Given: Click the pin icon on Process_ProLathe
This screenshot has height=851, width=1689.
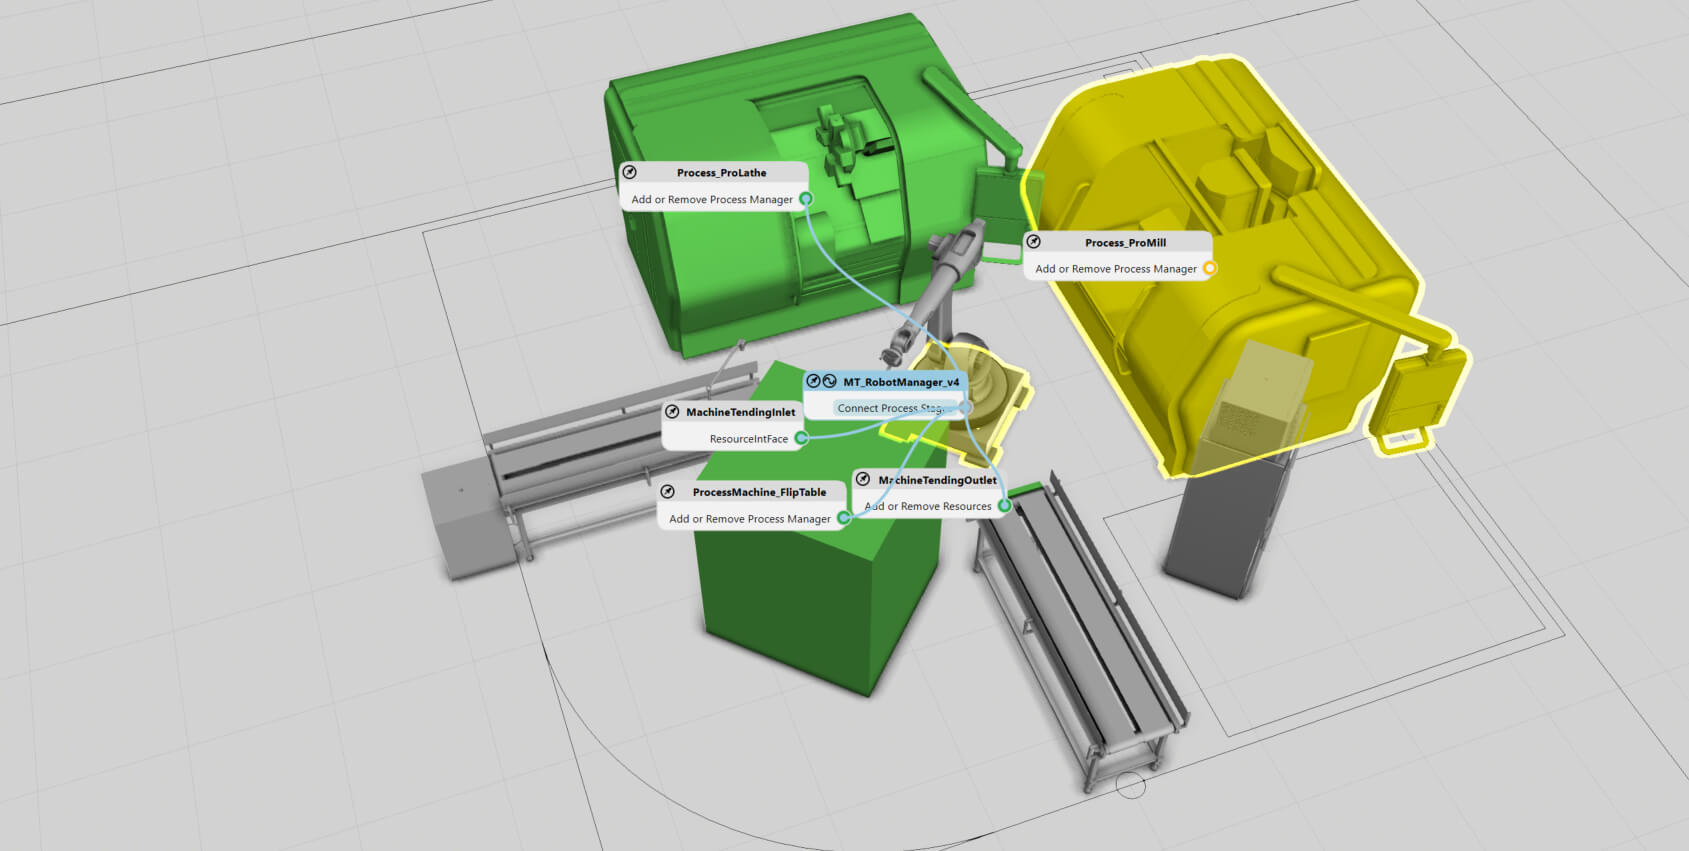Looking at the screenshot, I should click(x=630, y=173).
